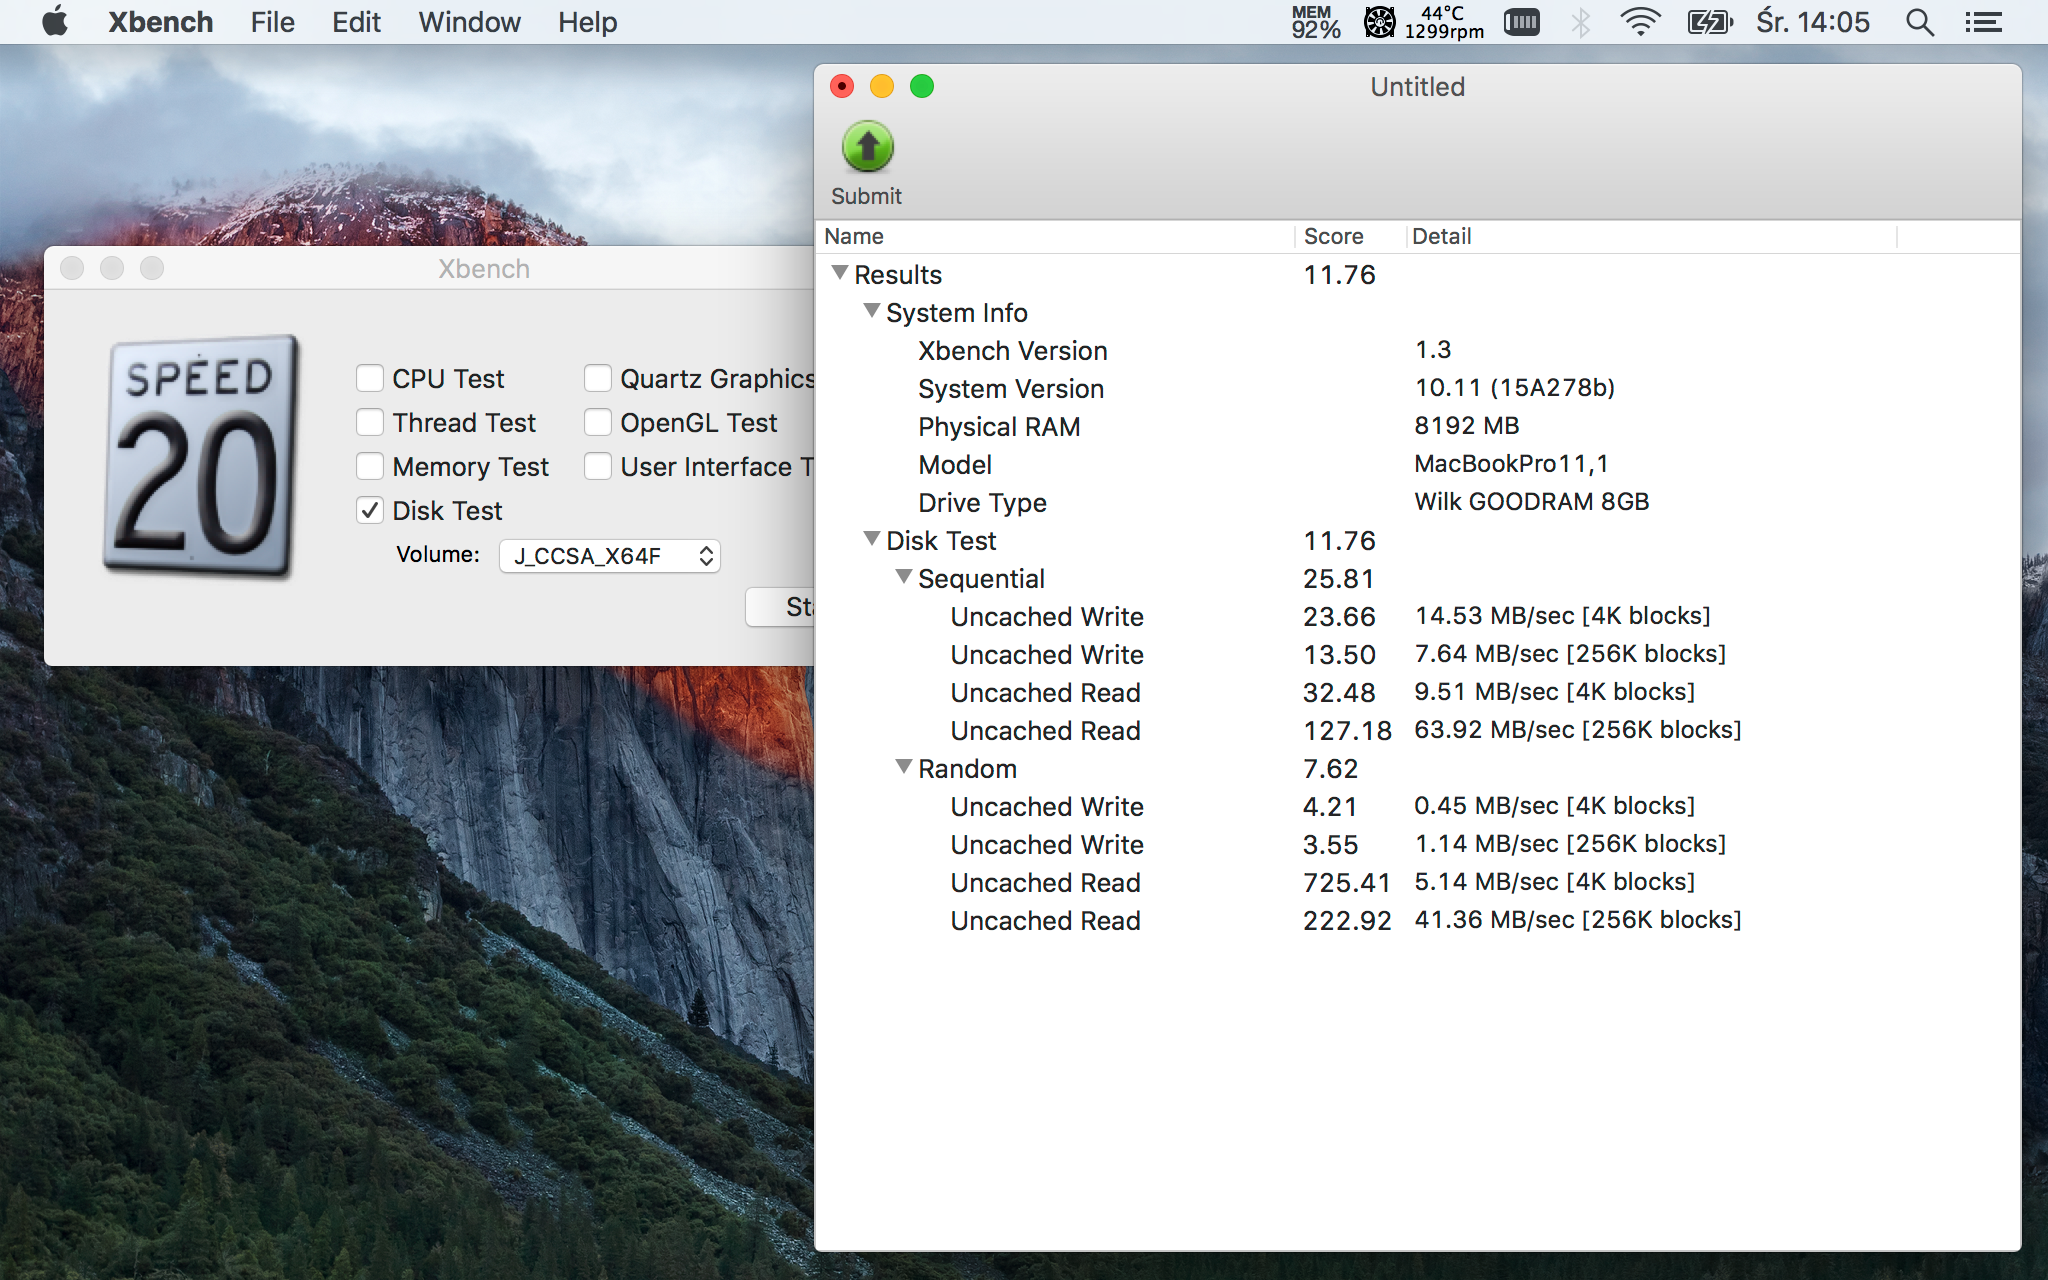Select the Model row
Image resolution: width=2048 pixels, height=1280 pixels.
click(1417, 465)
